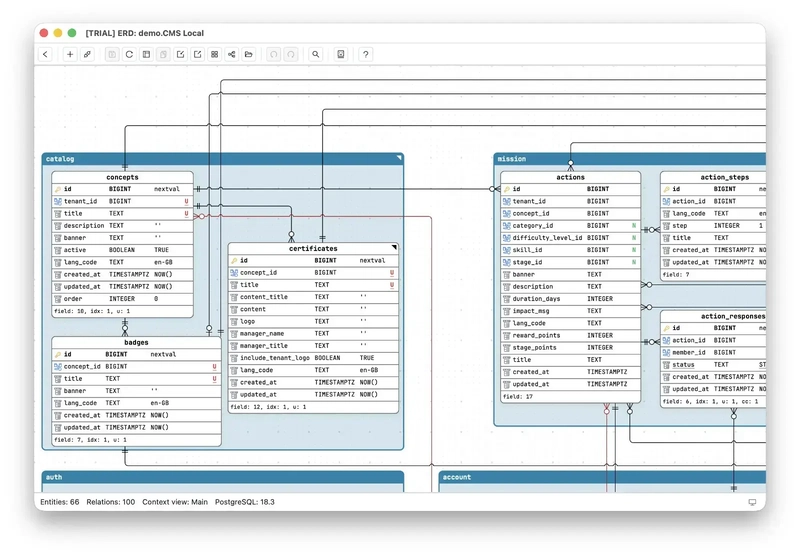Click the step INTEGER row in action_steps

coord(713,225)
